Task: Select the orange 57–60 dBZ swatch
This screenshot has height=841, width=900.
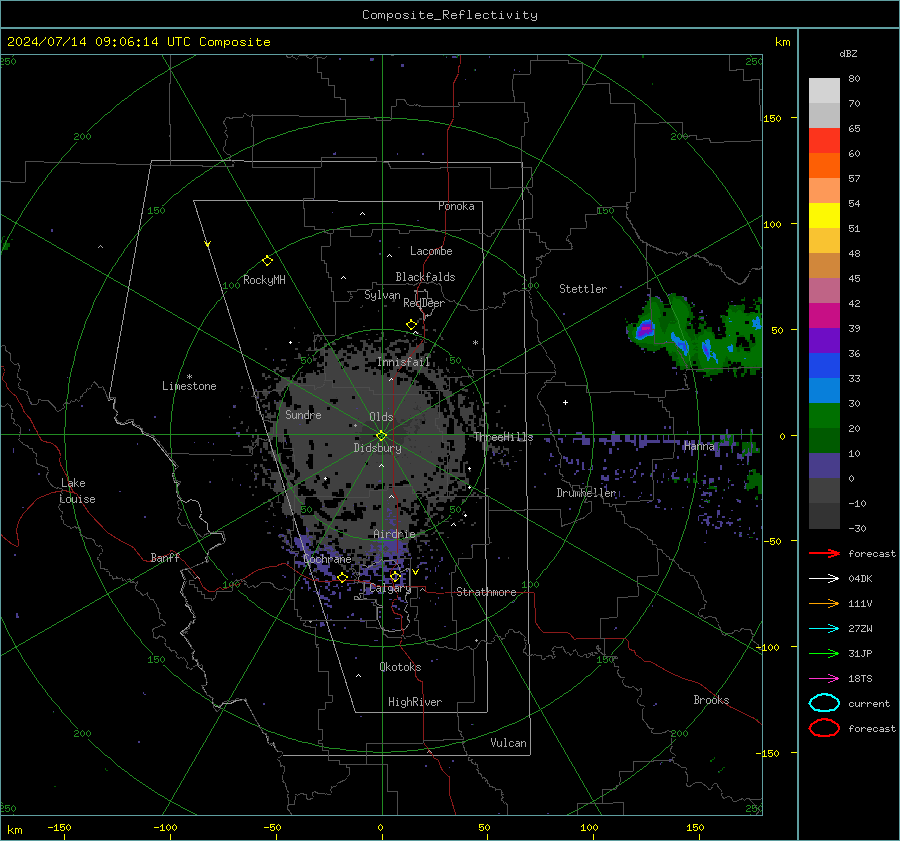Action: (824, 166)
